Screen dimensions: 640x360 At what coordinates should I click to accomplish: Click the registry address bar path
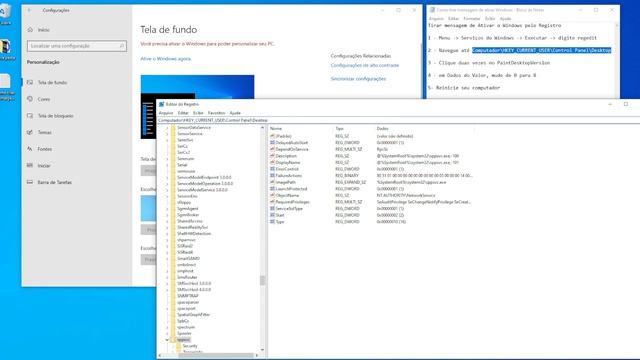tap(213, 120)
